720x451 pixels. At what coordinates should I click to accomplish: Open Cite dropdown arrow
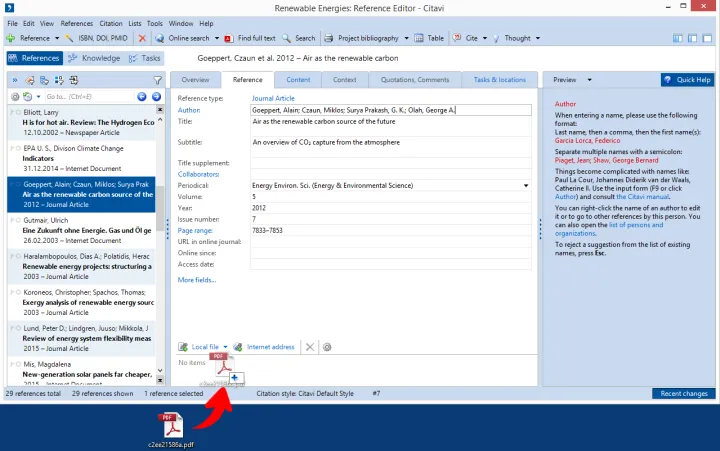coord(485,38)
